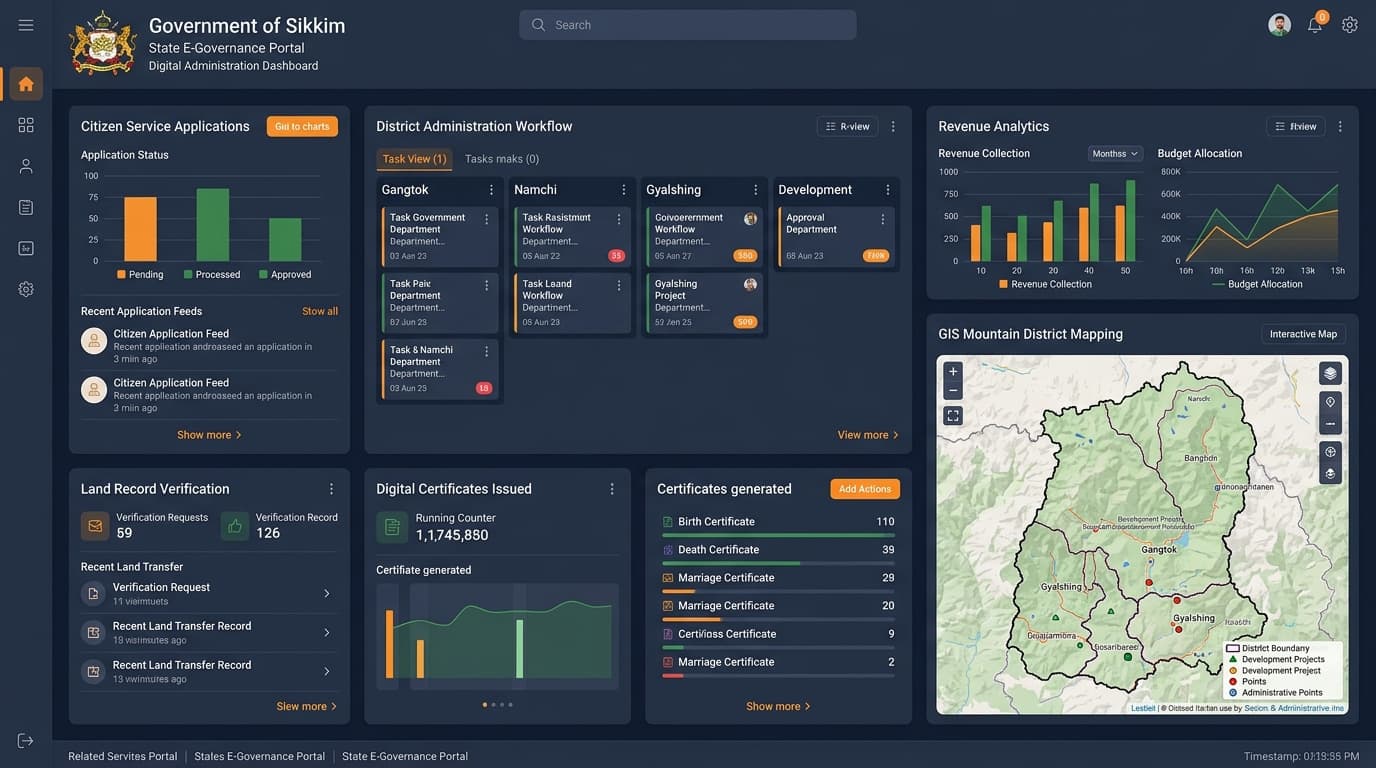Screen dimensions: 1376x768
Task: Open the sidebar settings gear icon
Action: pyautogui.click(x=26, y=289)
